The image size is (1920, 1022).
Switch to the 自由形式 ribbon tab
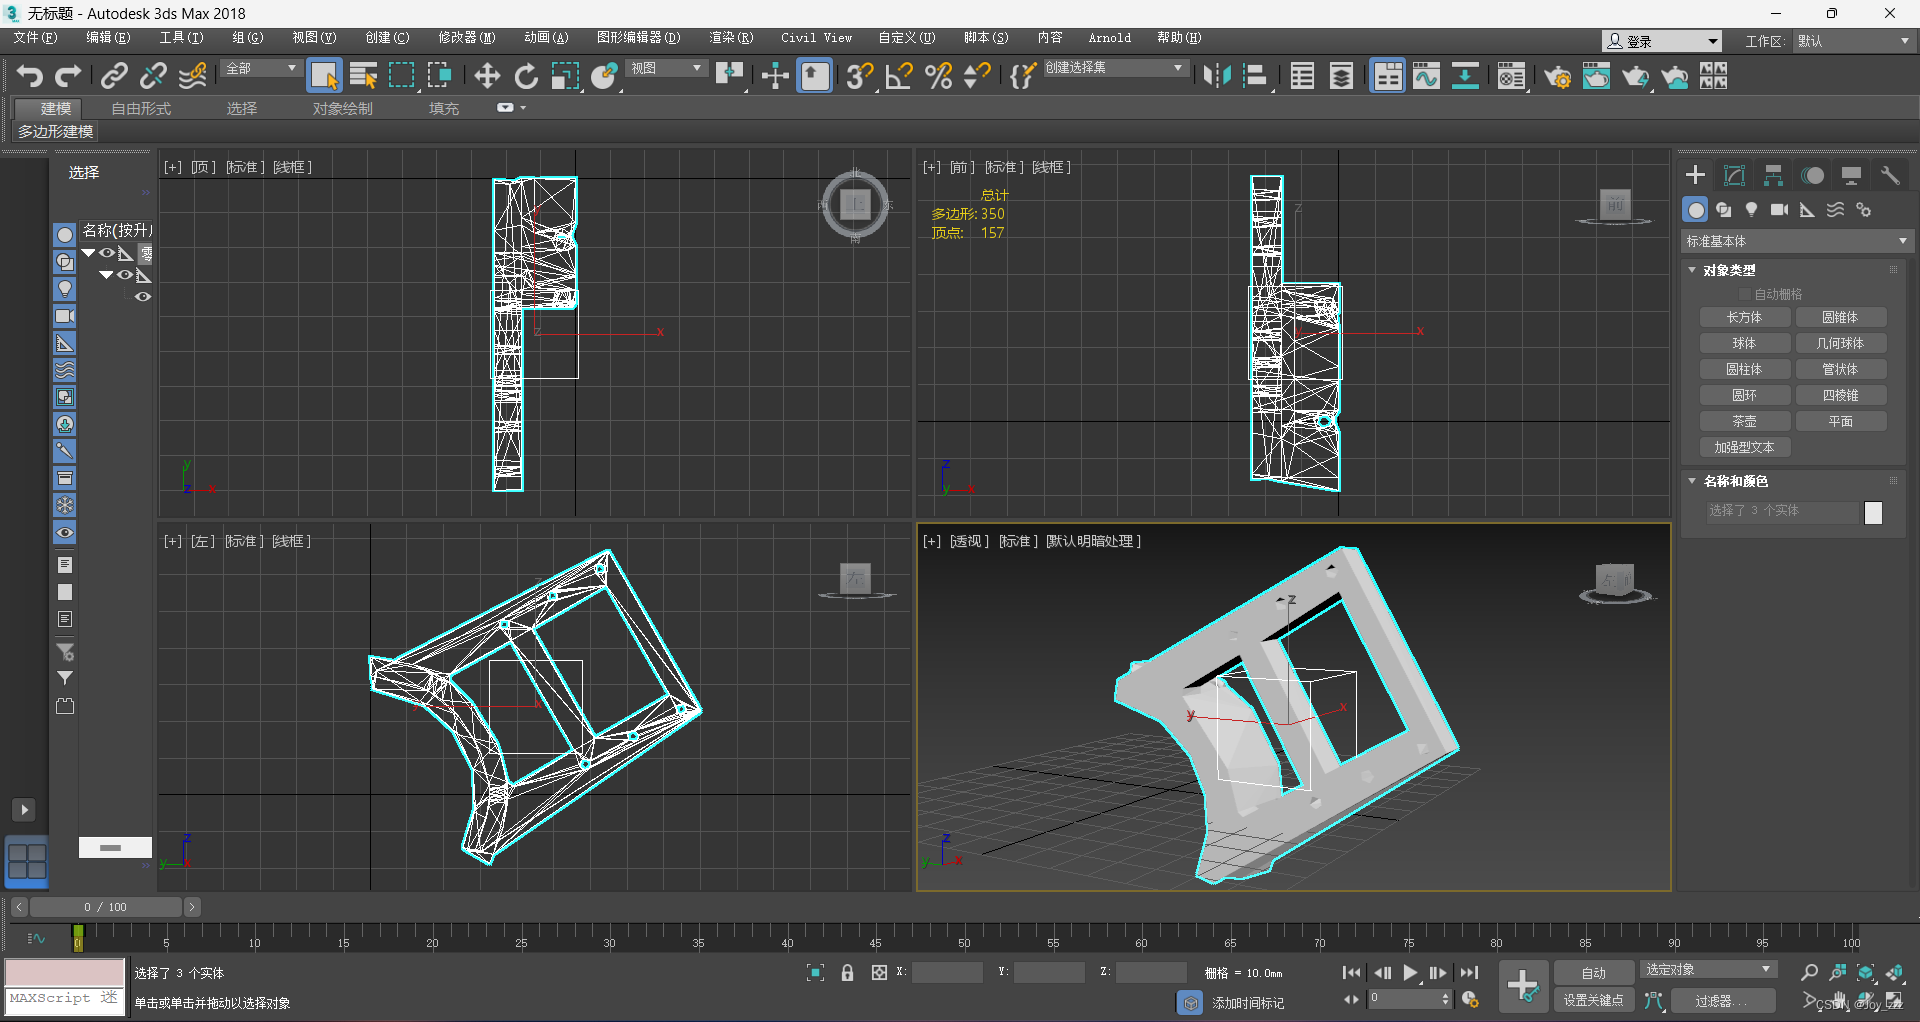[141, 108]
